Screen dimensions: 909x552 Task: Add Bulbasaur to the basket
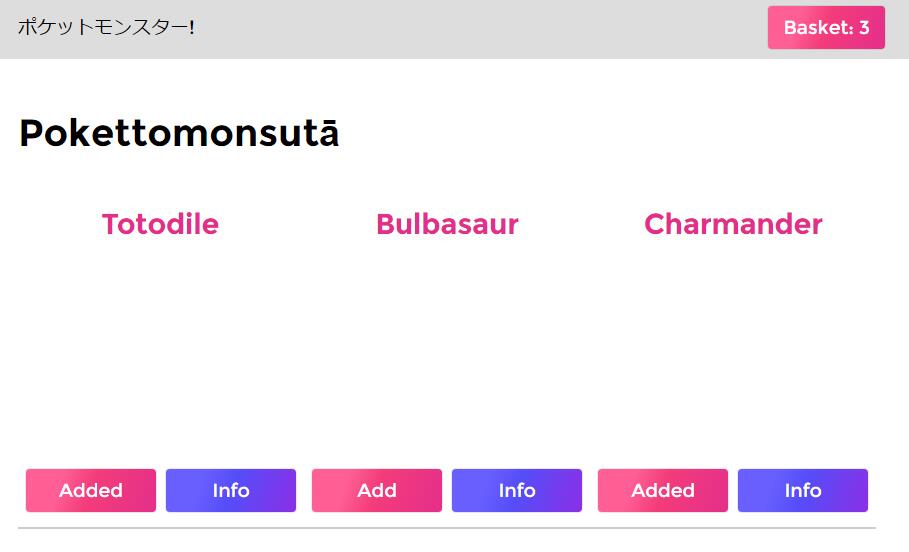coord(377,490)
